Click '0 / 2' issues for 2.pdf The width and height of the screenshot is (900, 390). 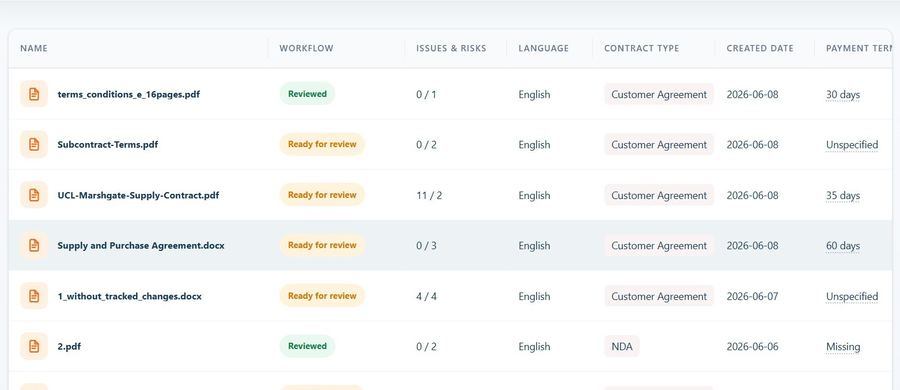click(x=426, y=346)
